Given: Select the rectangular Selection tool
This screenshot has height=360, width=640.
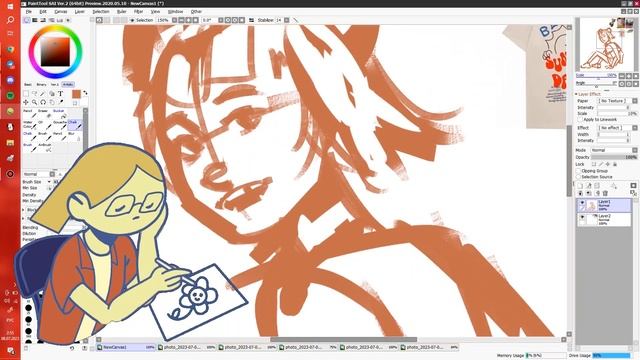Looking at the screenshot, I should (x=26, y=94).
